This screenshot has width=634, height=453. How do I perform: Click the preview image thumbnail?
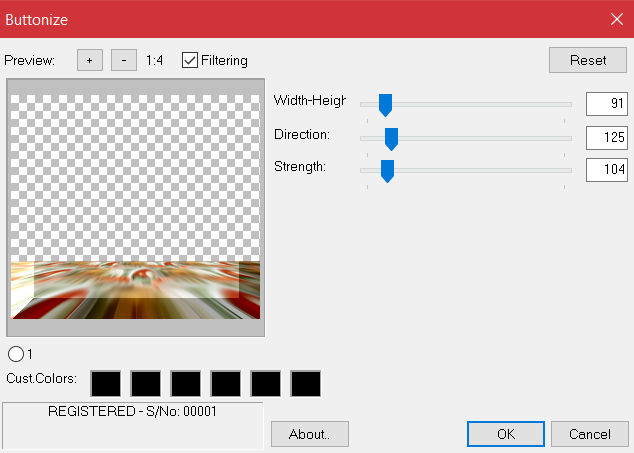pyautogui.click(x=135, y=207)
